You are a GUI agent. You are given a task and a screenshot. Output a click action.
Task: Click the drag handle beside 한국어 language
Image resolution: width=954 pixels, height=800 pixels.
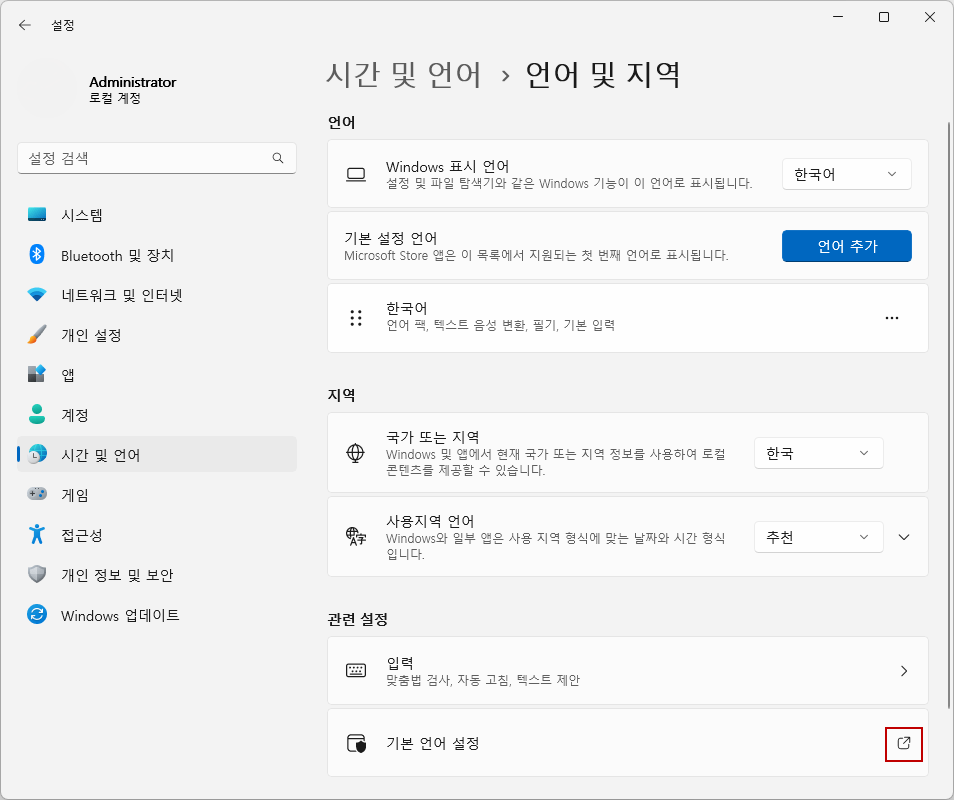tap(356, 318)
